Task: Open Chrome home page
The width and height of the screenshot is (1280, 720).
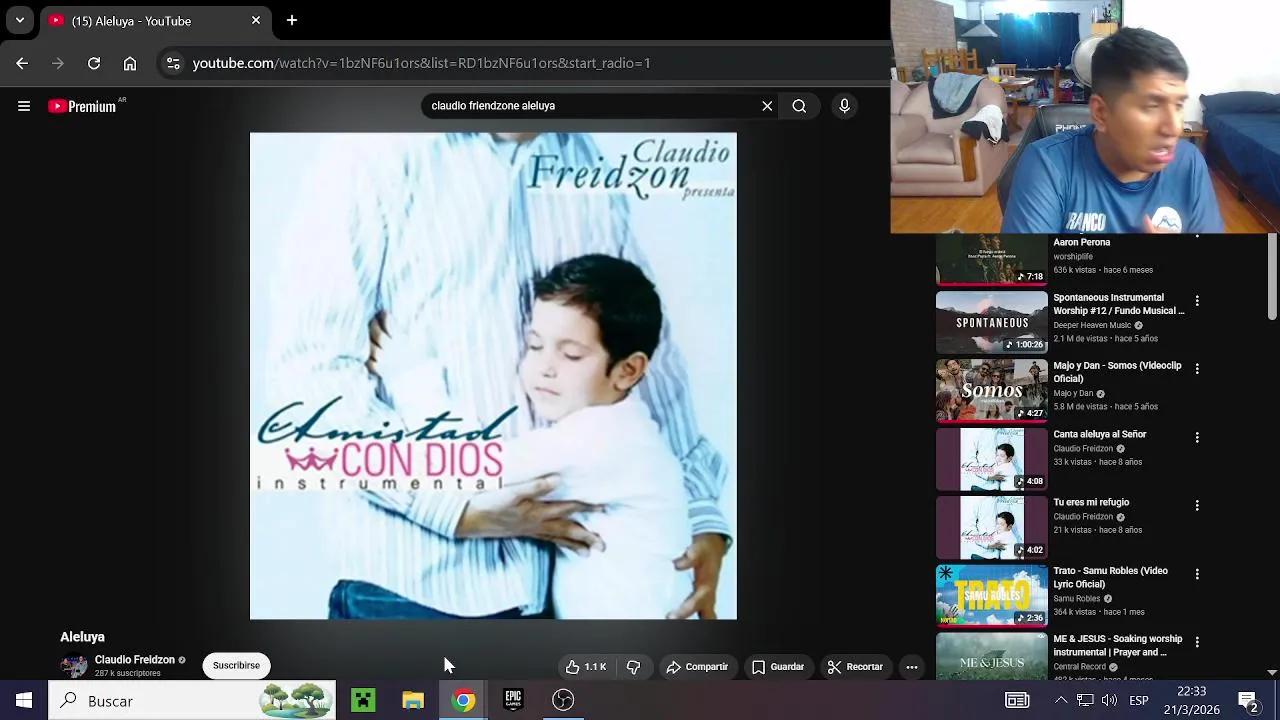Action: coord(130,63)
